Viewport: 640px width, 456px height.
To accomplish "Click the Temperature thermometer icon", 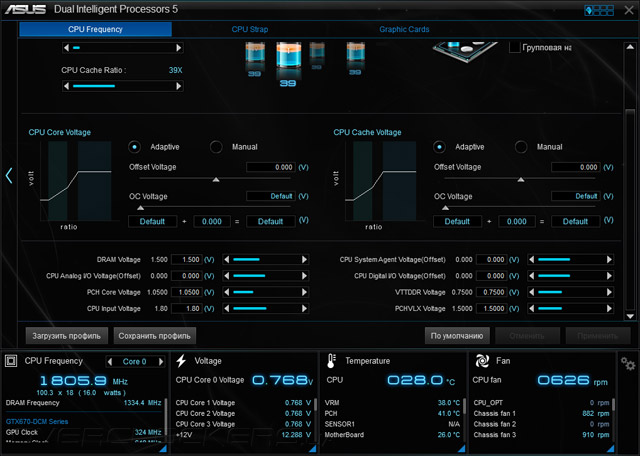I will pos(331,361).
